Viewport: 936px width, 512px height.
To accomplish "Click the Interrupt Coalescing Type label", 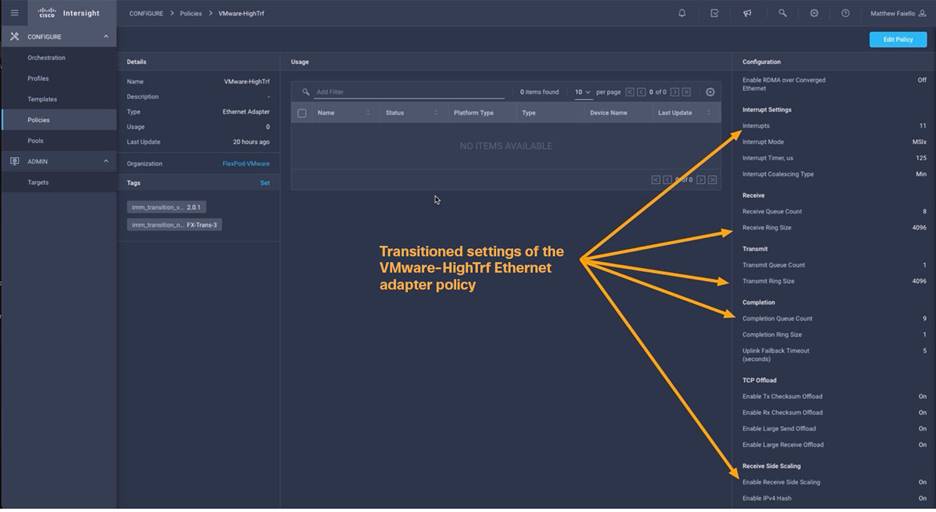I will (778, 174).
